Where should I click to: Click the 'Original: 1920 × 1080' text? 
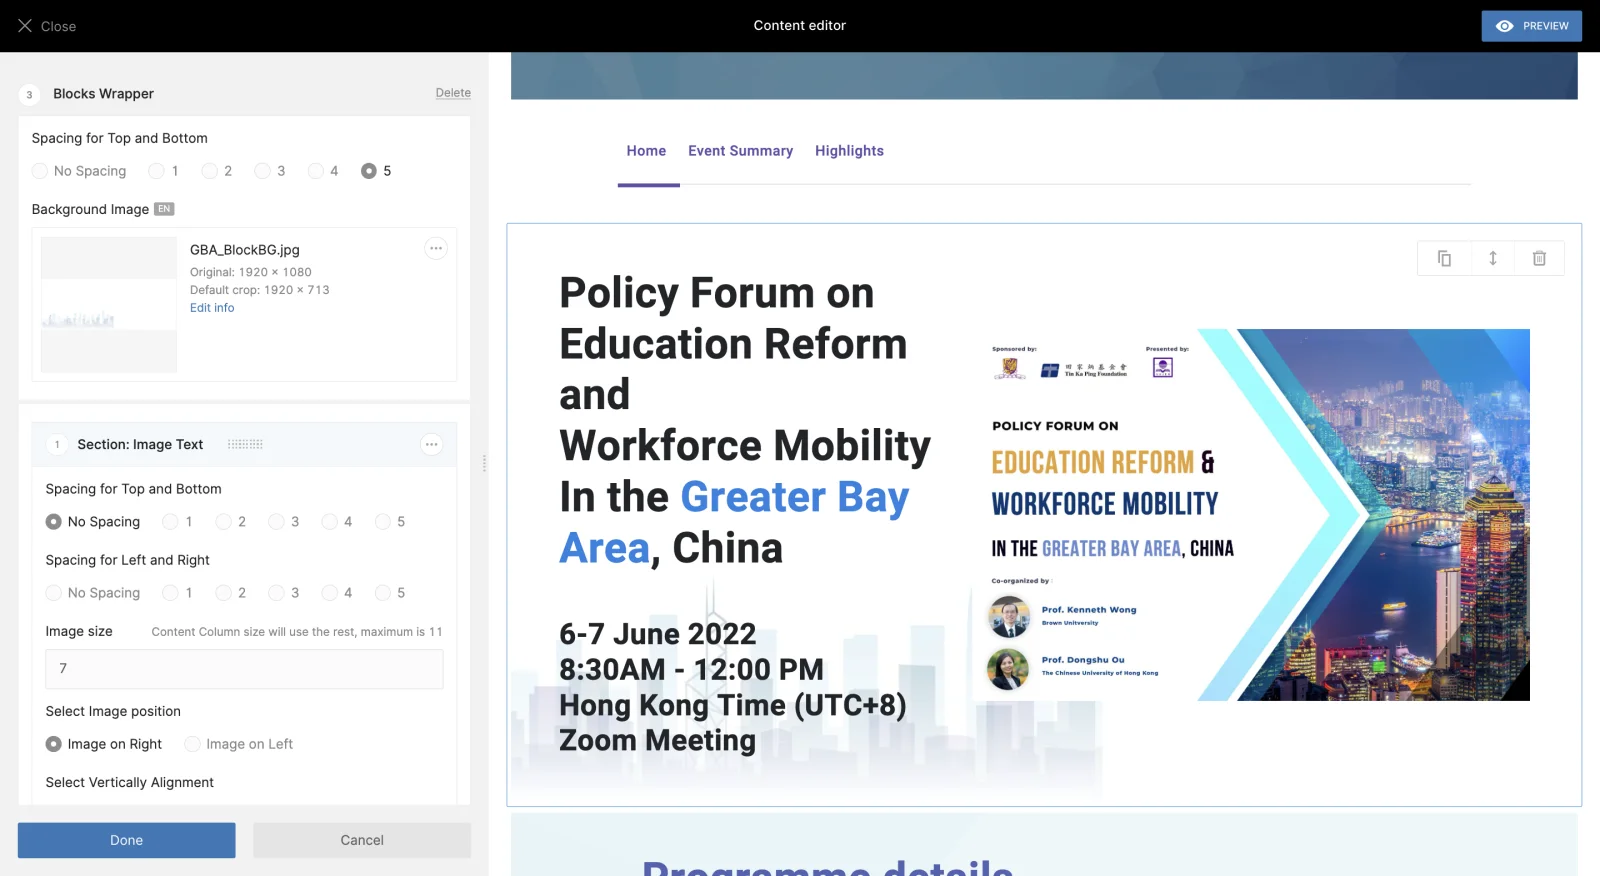pos(251,272)
